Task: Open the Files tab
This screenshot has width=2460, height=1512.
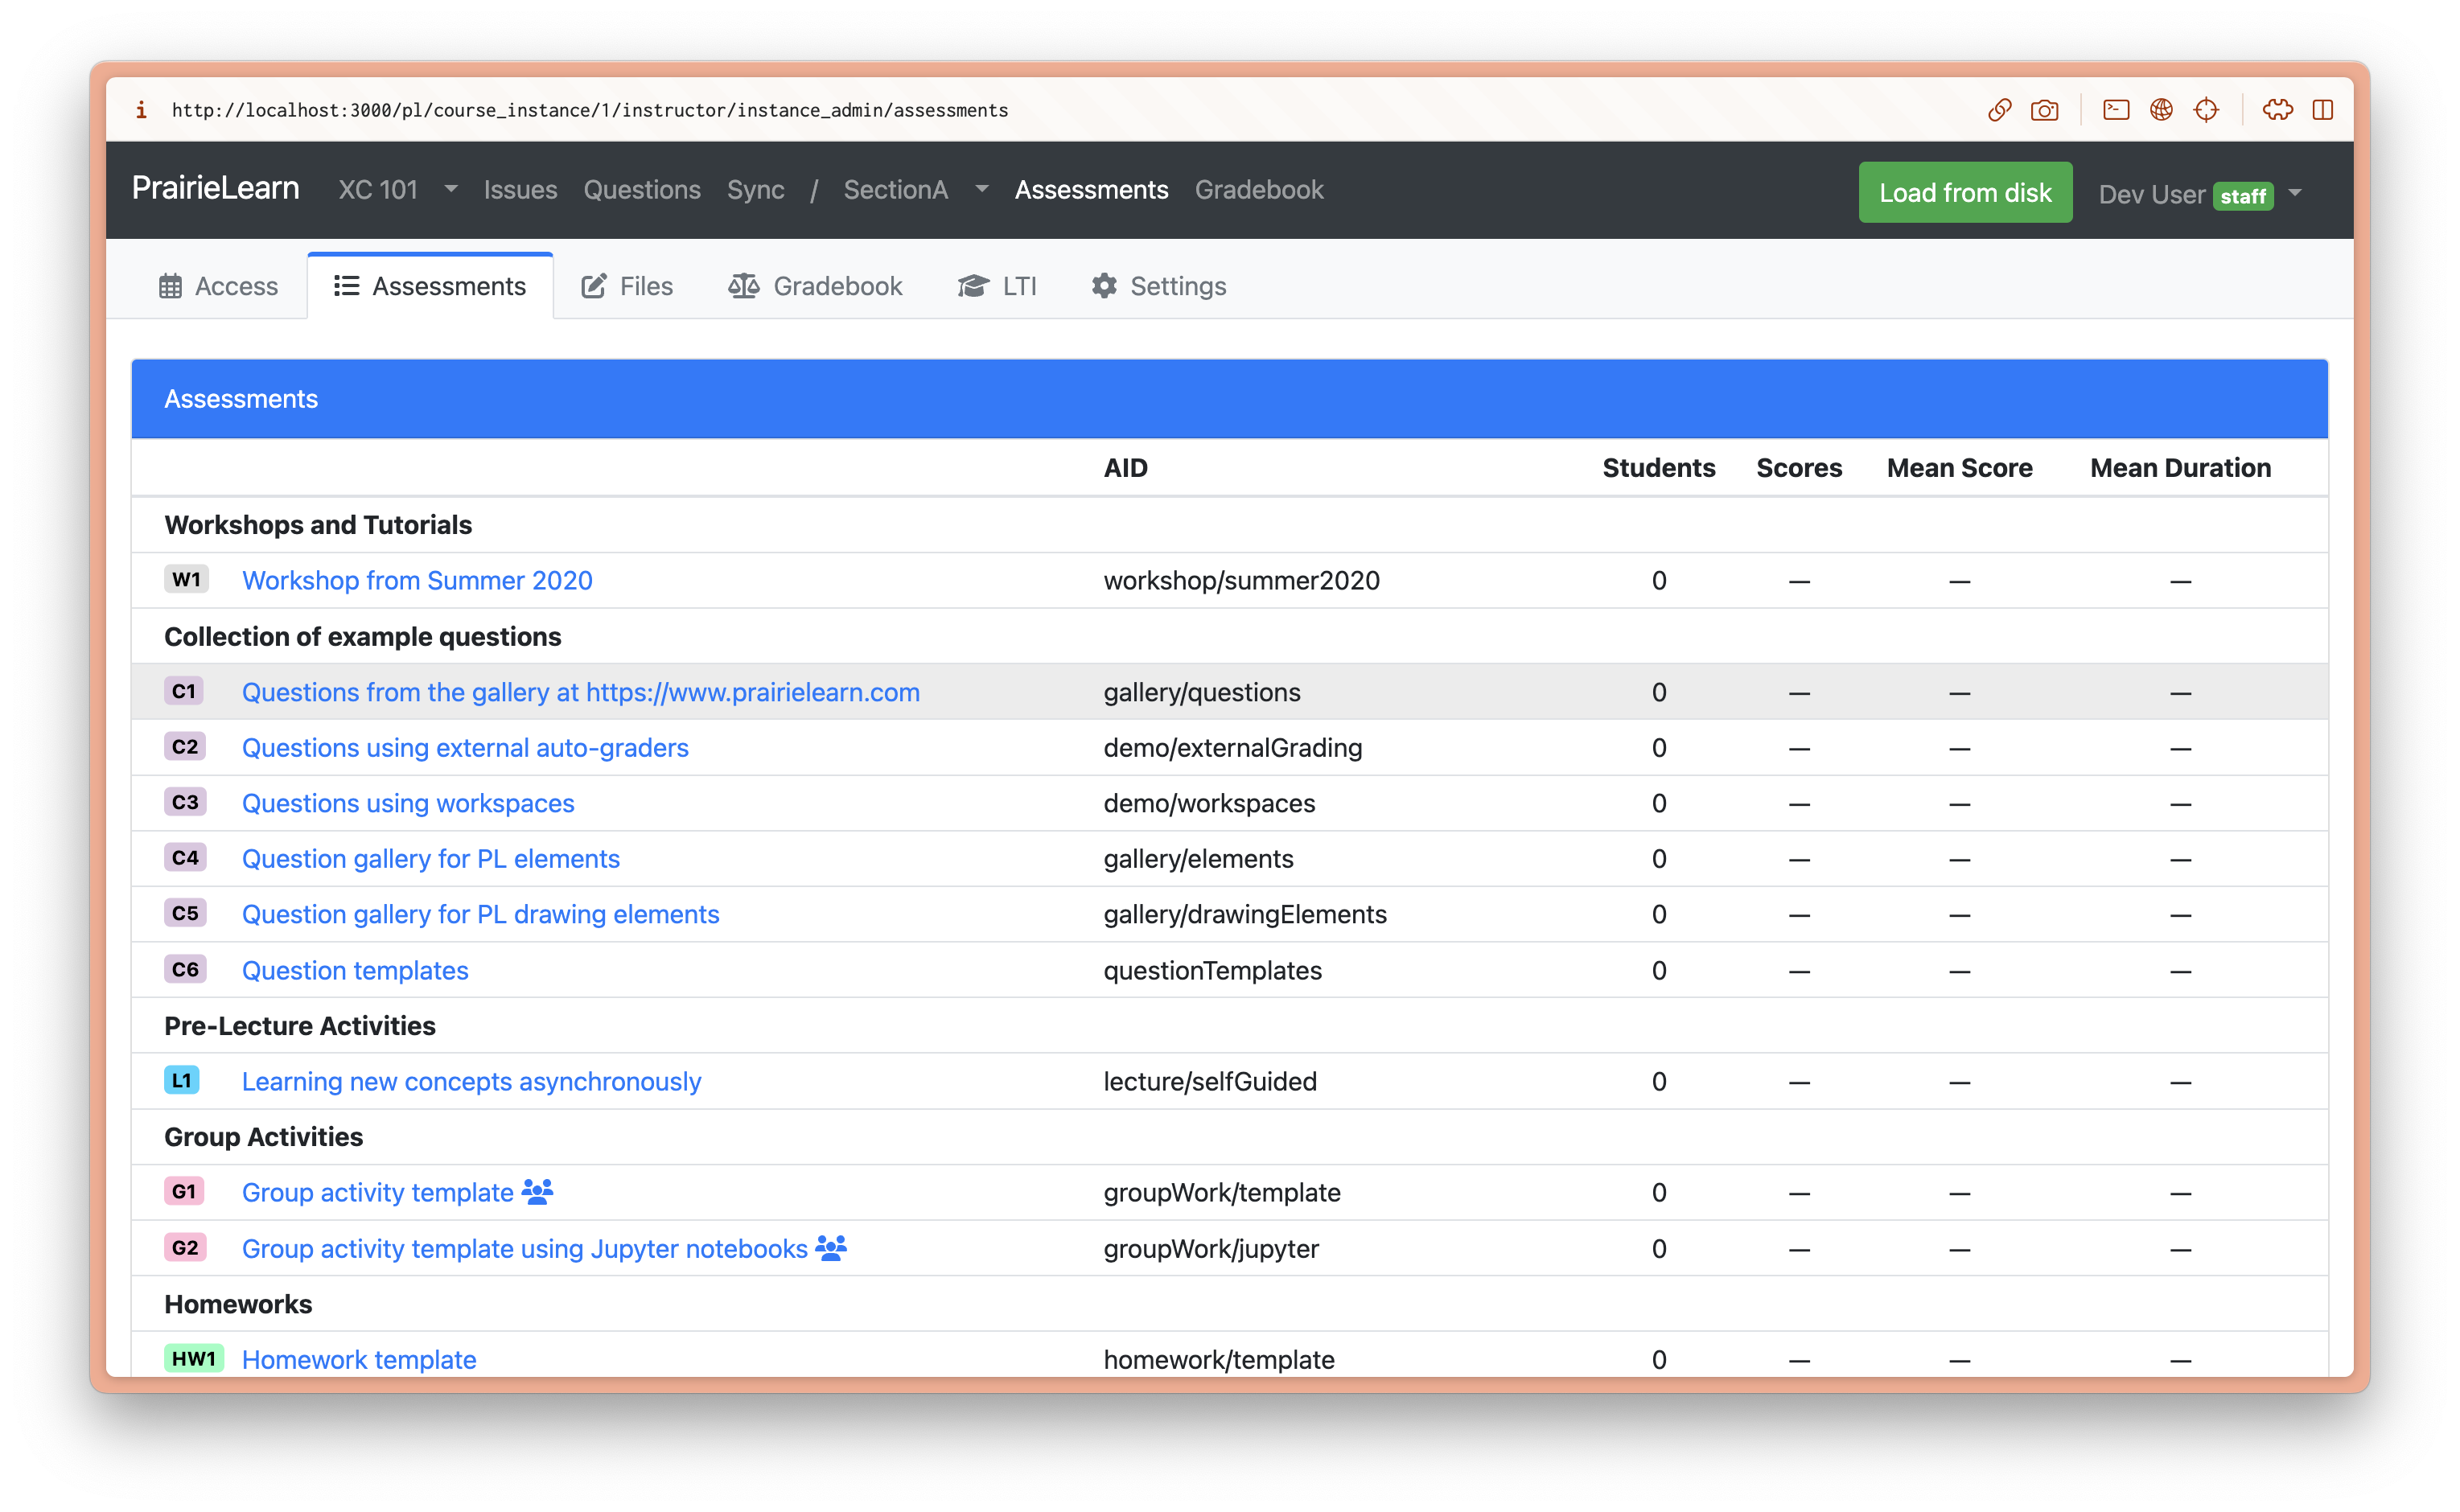Action: pos(627,286)
